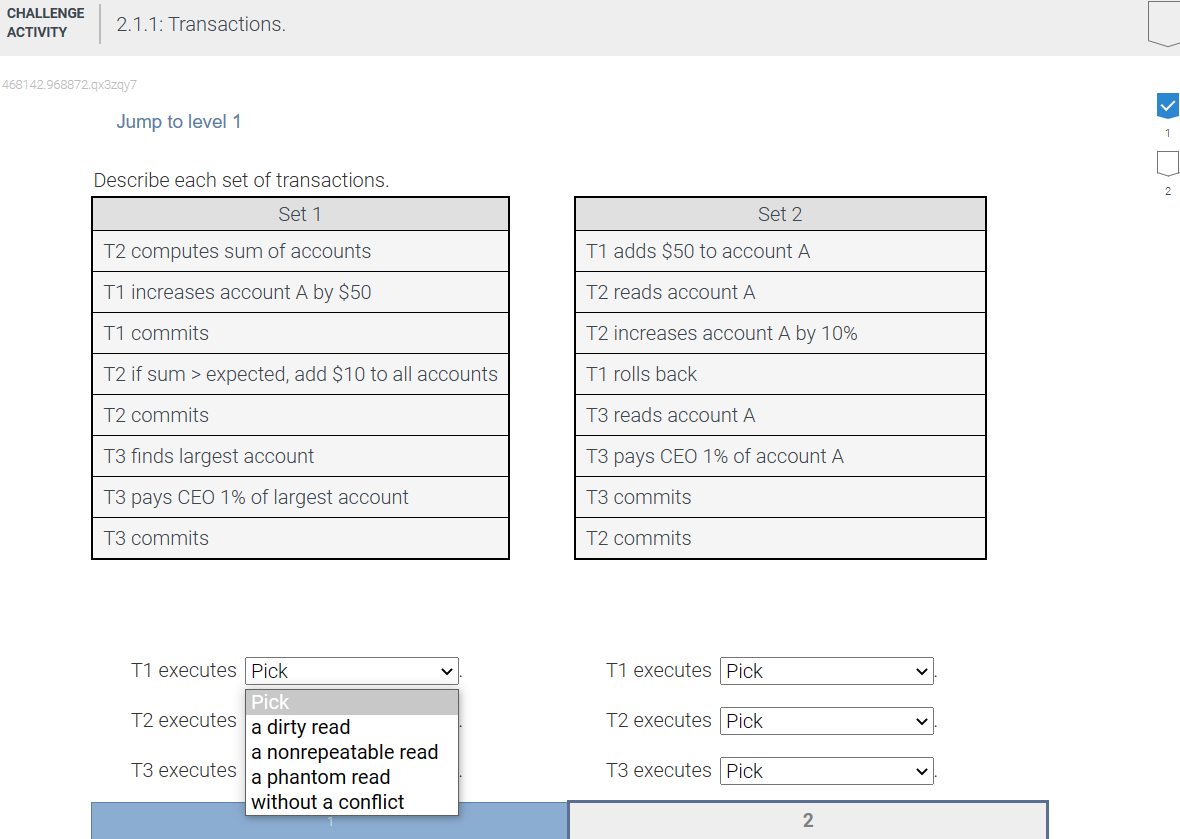Image resolution: width=1180 pixels, height=839 pixels.
Task: Open the T1 executes dropdown for Set 2
Action: pos(826,671)
